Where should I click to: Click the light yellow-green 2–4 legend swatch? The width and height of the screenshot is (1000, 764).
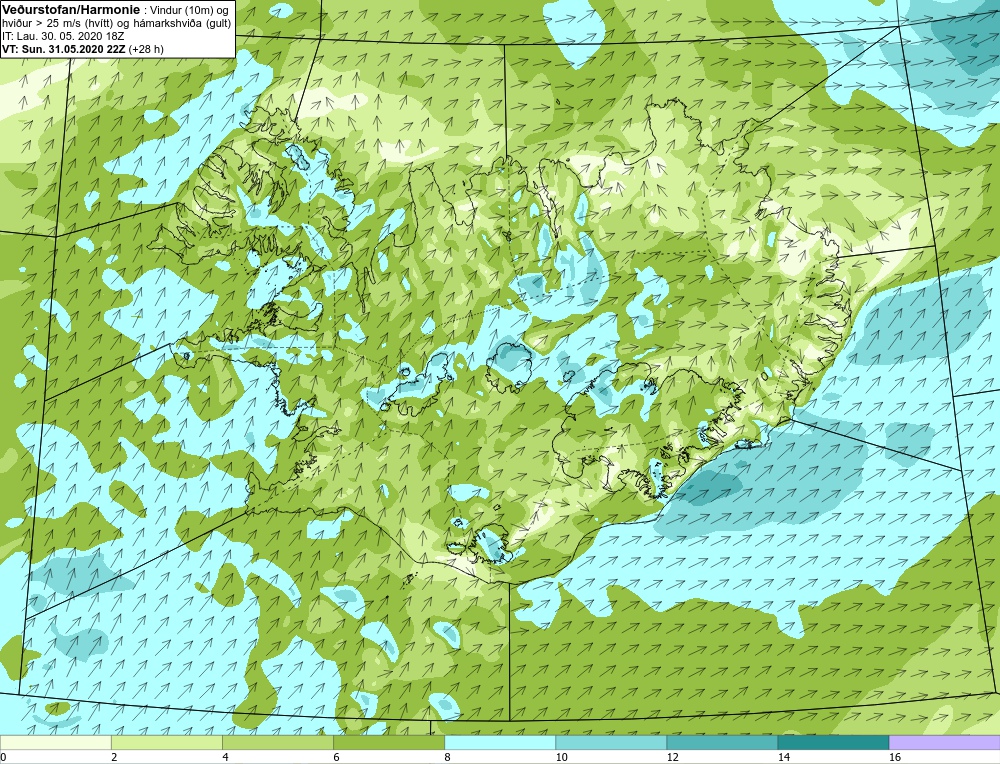click(x=166, y=742)
